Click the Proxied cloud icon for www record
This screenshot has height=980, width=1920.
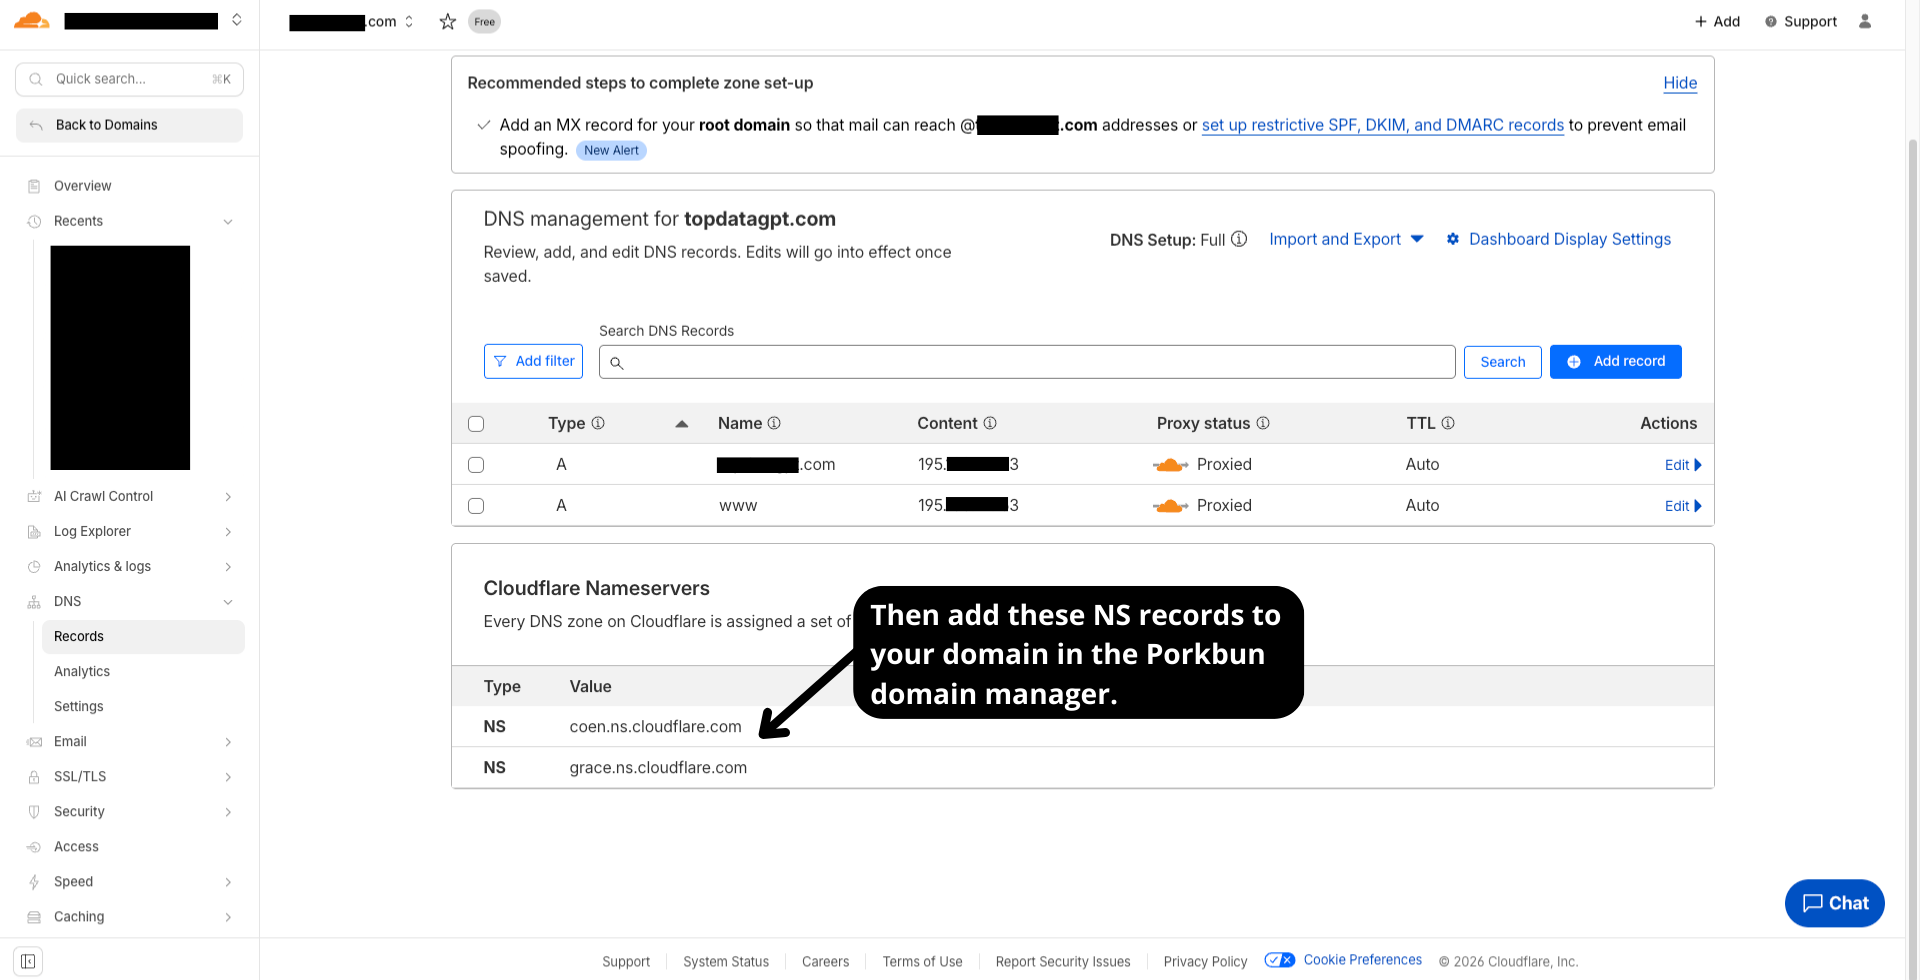(x=1170, y=505)
